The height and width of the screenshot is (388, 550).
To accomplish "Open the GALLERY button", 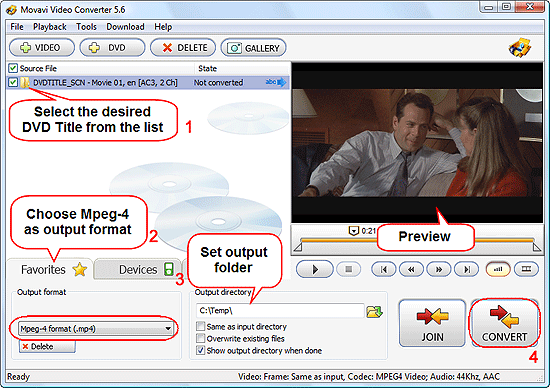I will pos(253,48).
